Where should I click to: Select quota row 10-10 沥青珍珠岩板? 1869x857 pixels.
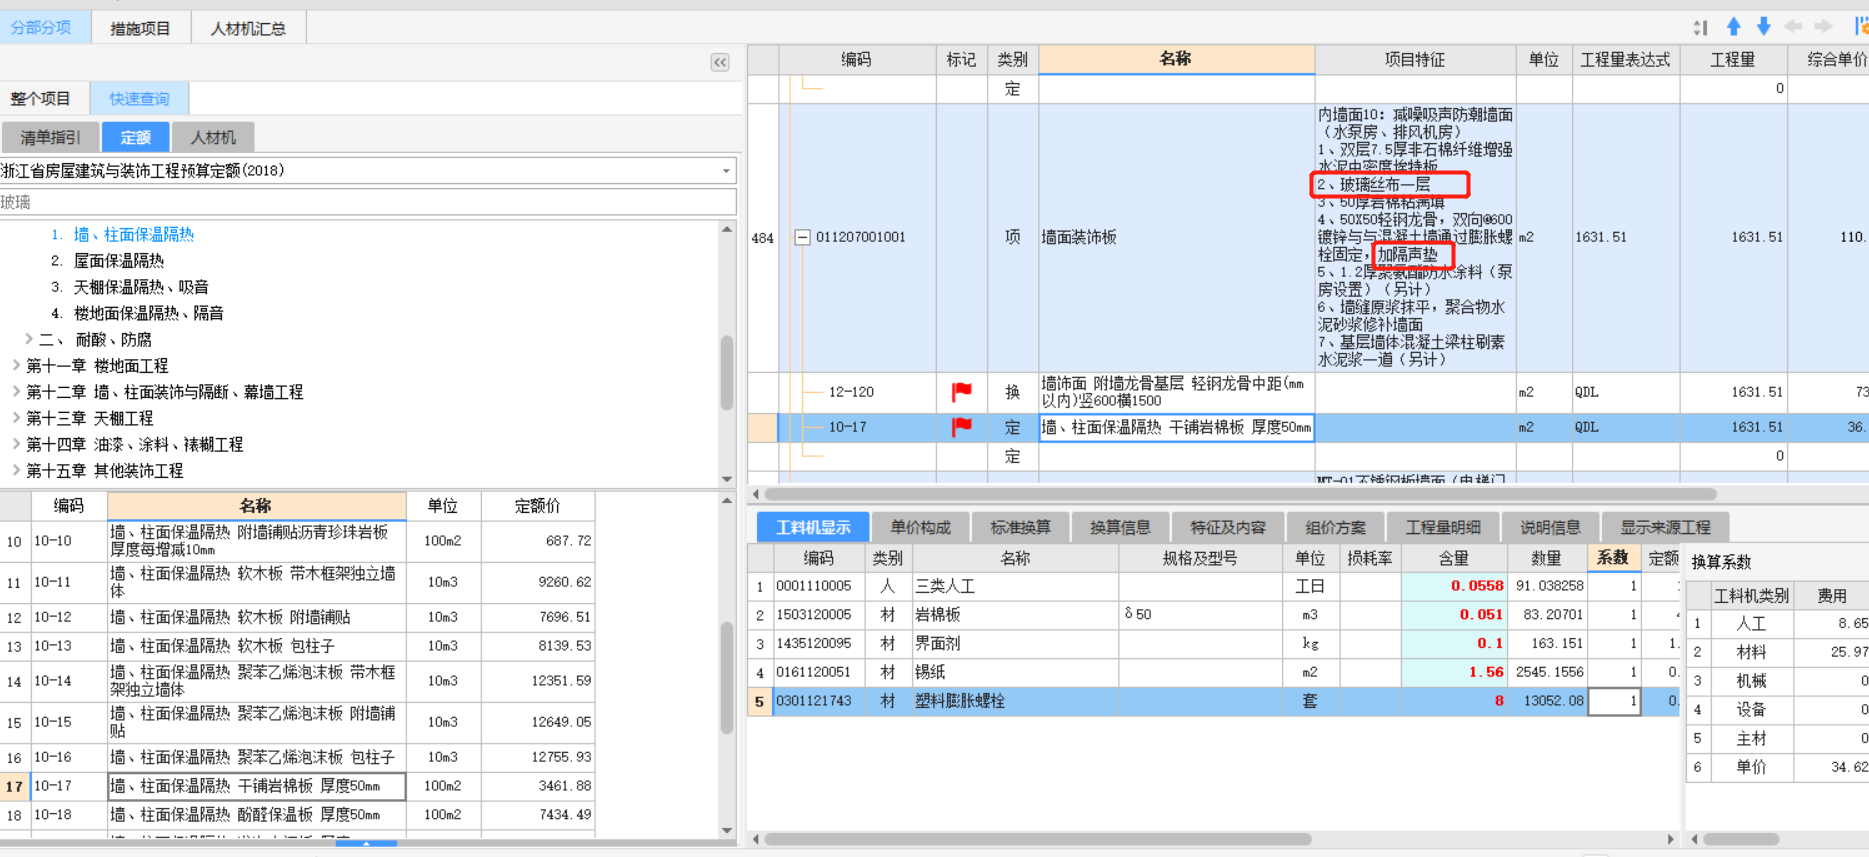[298, 541]
